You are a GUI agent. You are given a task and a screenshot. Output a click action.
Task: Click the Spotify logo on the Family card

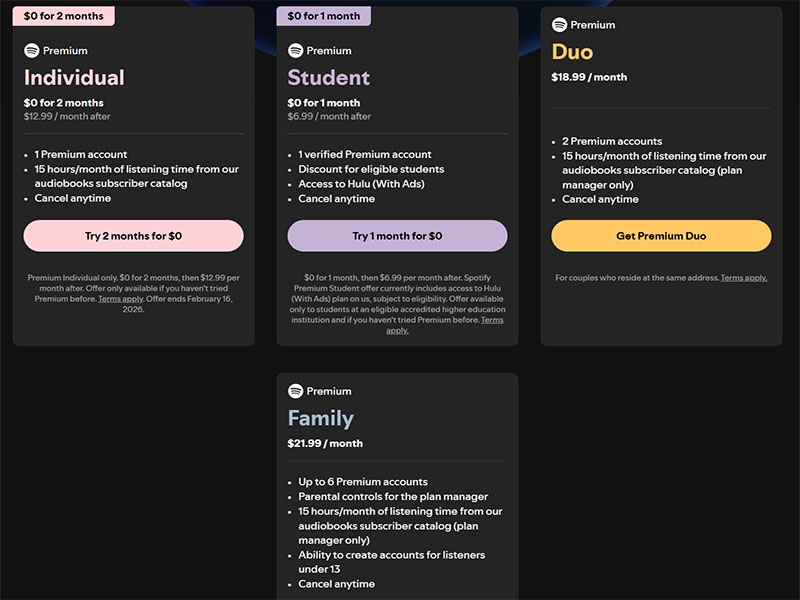295,391
